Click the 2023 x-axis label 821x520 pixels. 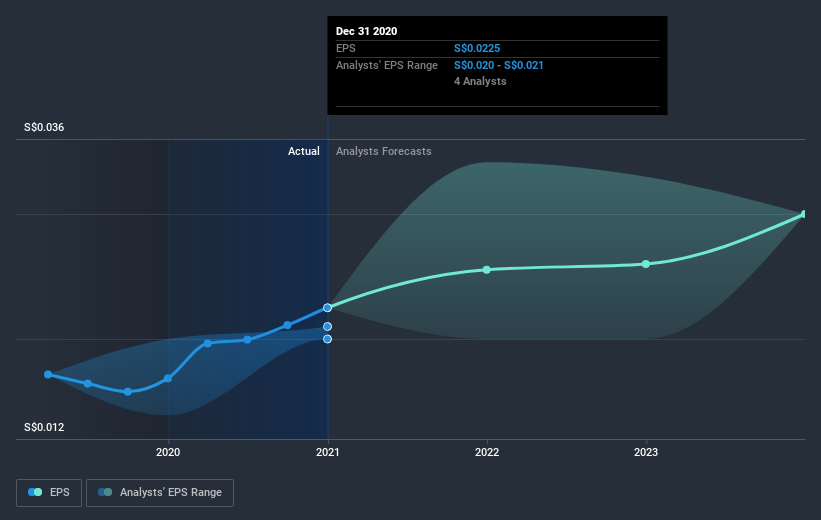pos(646,452)
